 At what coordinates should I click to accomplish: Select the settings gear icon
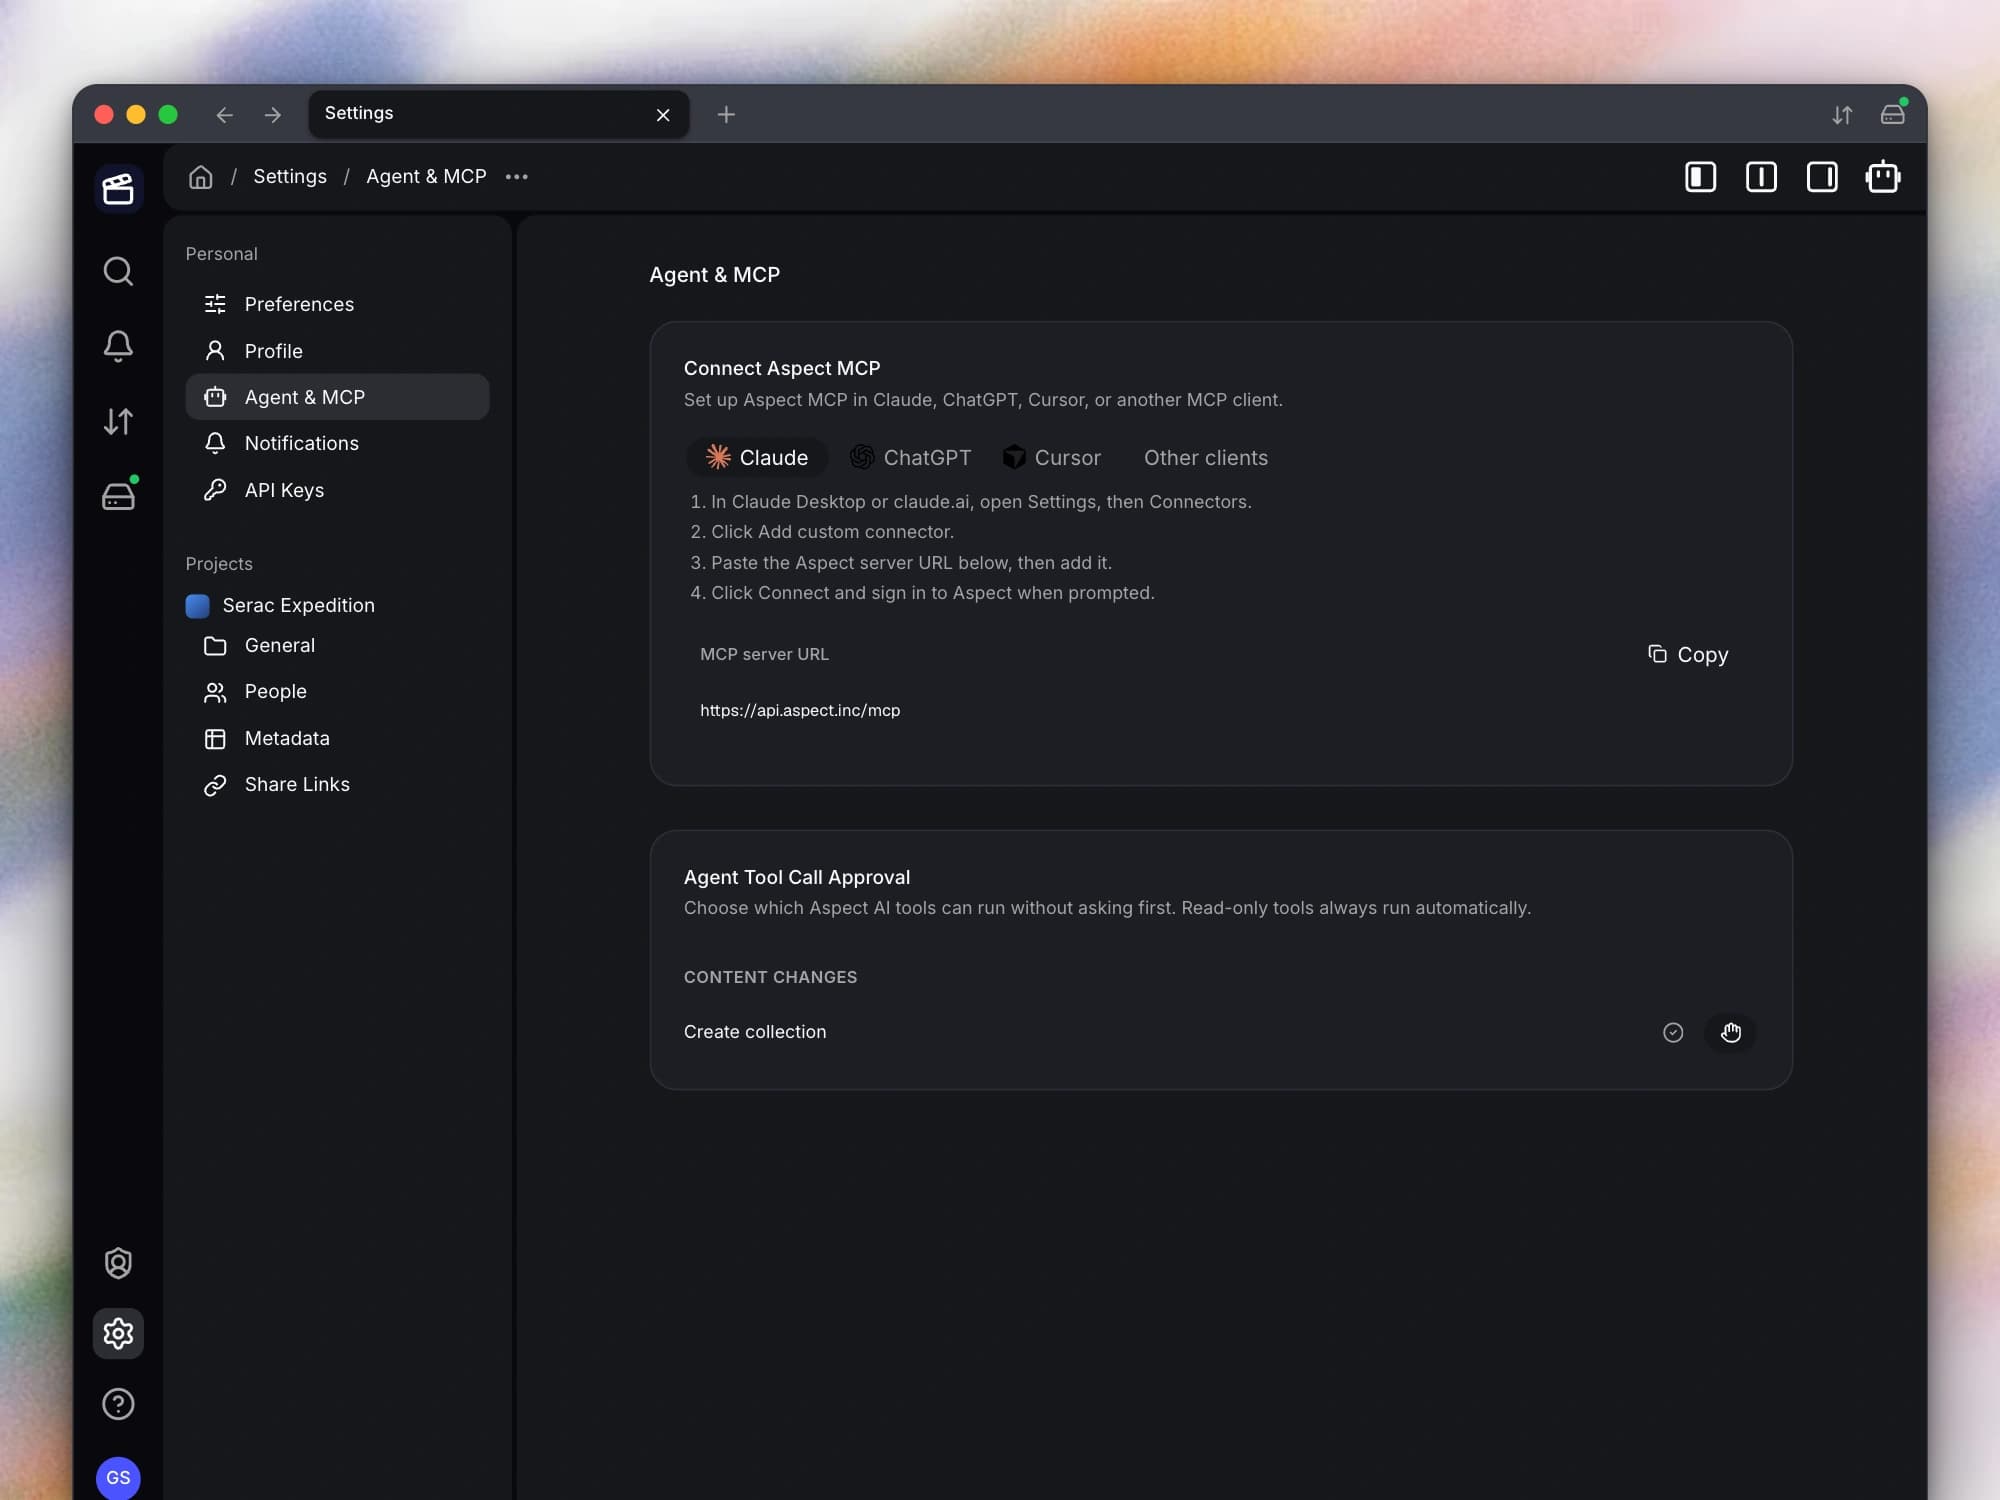(118, 1333)
